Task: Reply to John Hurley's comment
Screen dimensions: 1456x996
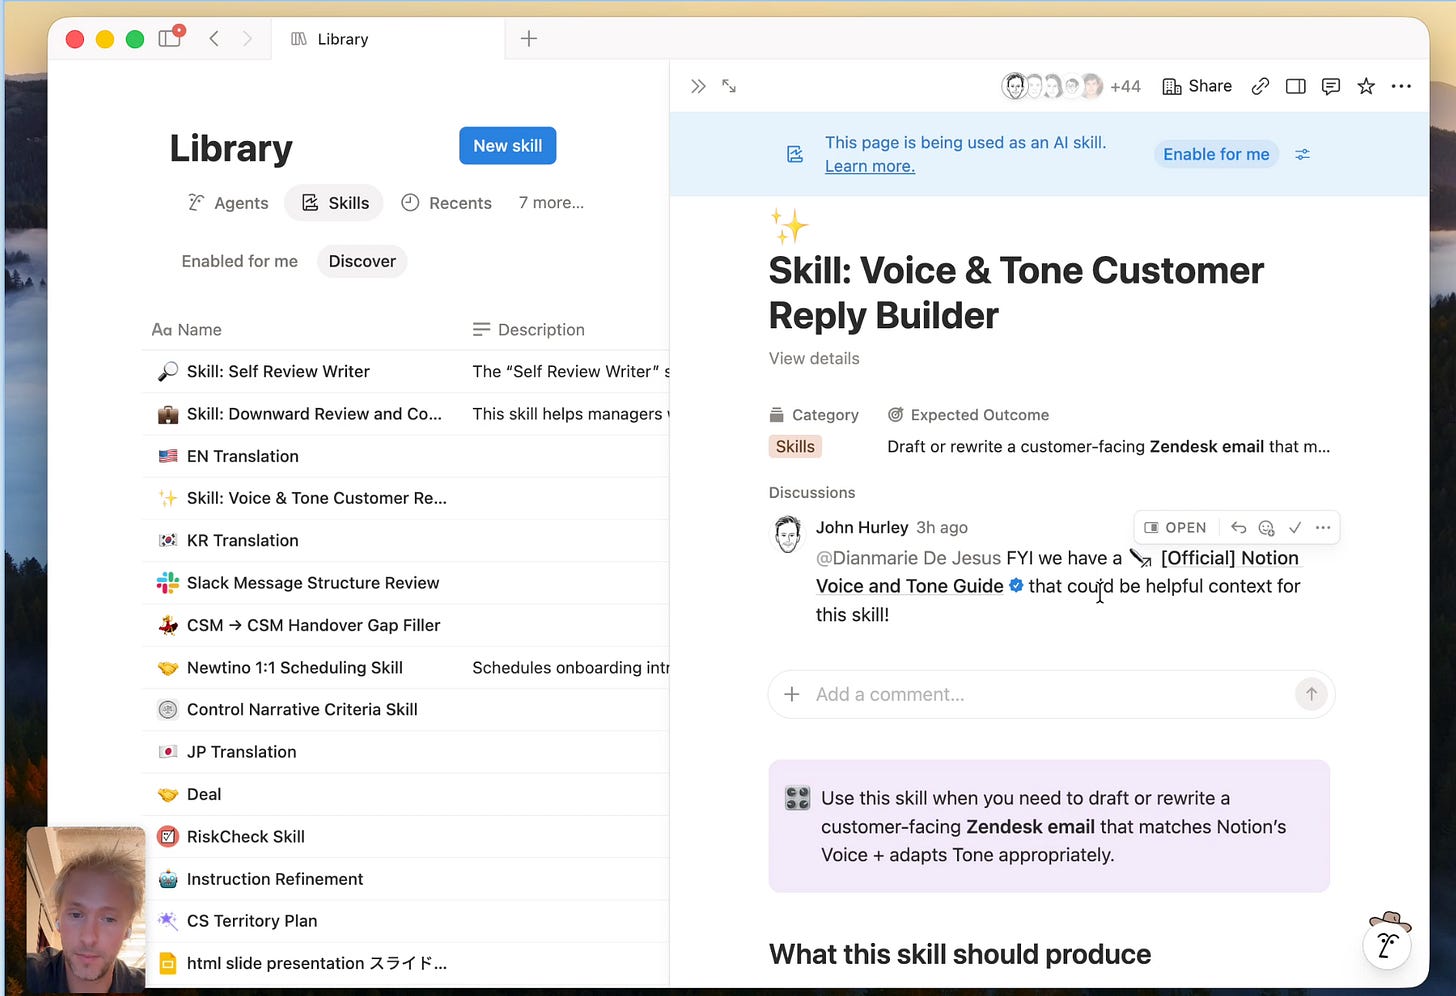Action: [1238, 527]
